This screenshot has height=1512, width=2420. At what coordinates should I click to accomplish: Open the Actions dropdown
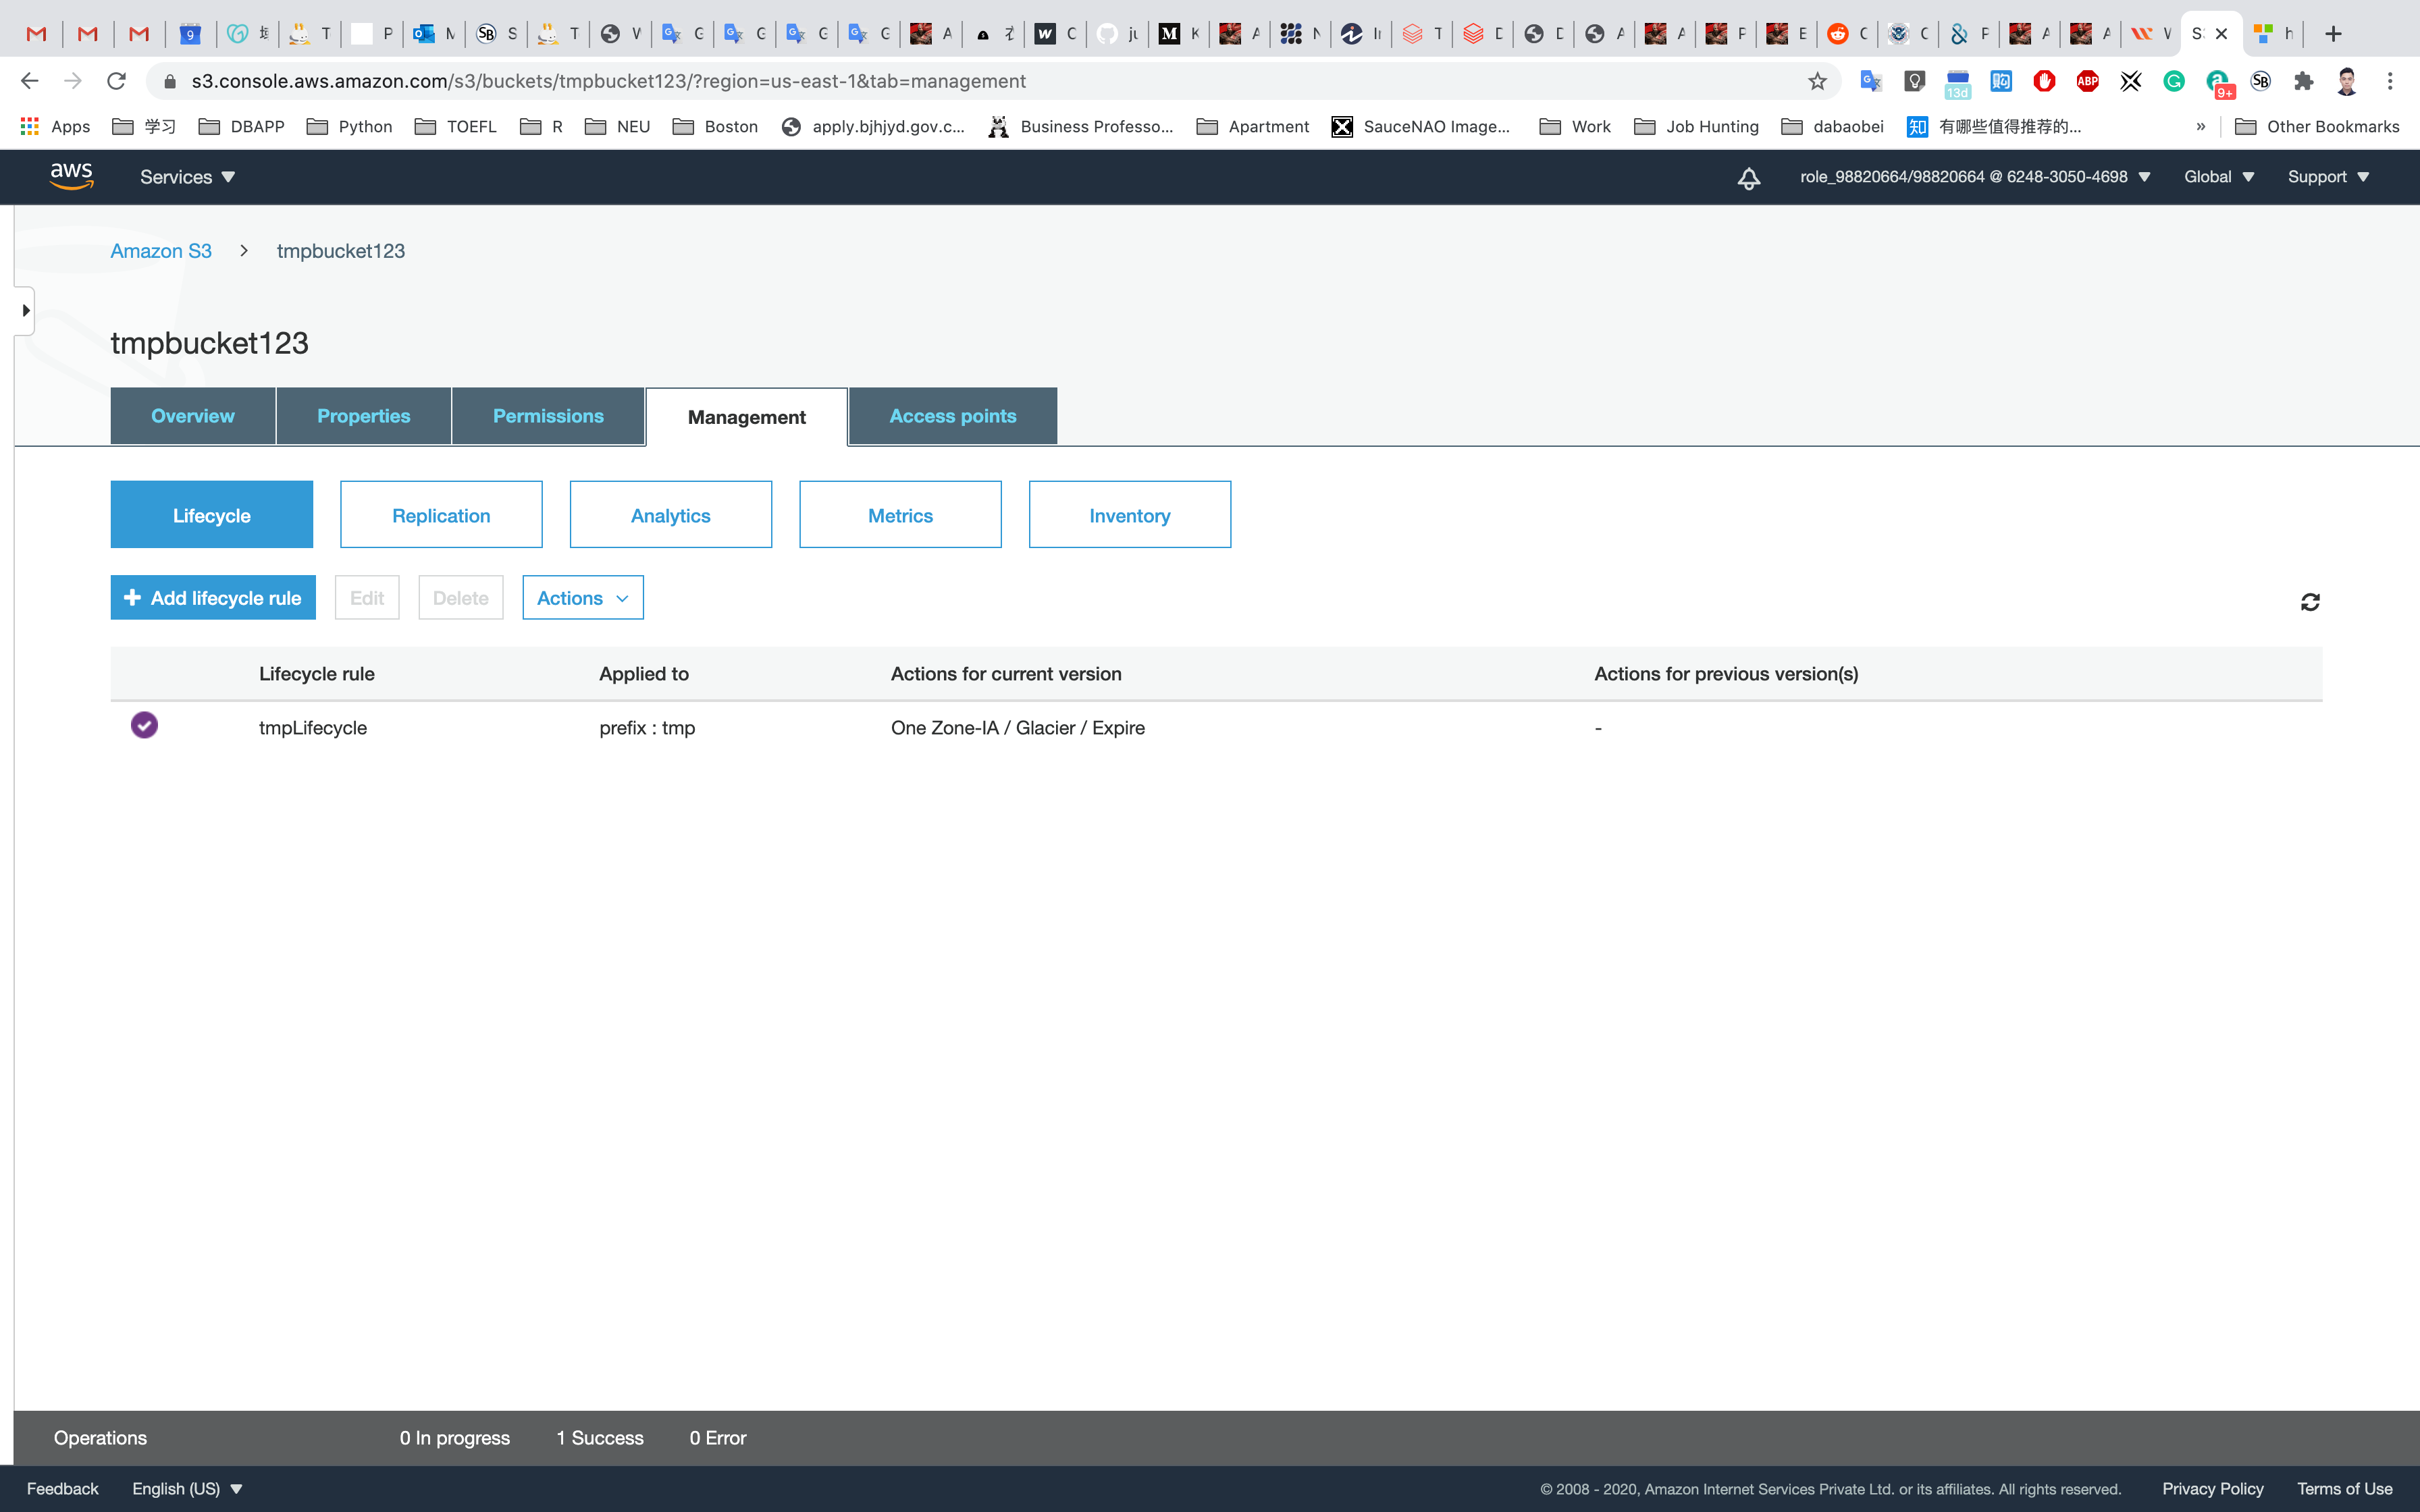pyautogui.click(x=582, y=598)
